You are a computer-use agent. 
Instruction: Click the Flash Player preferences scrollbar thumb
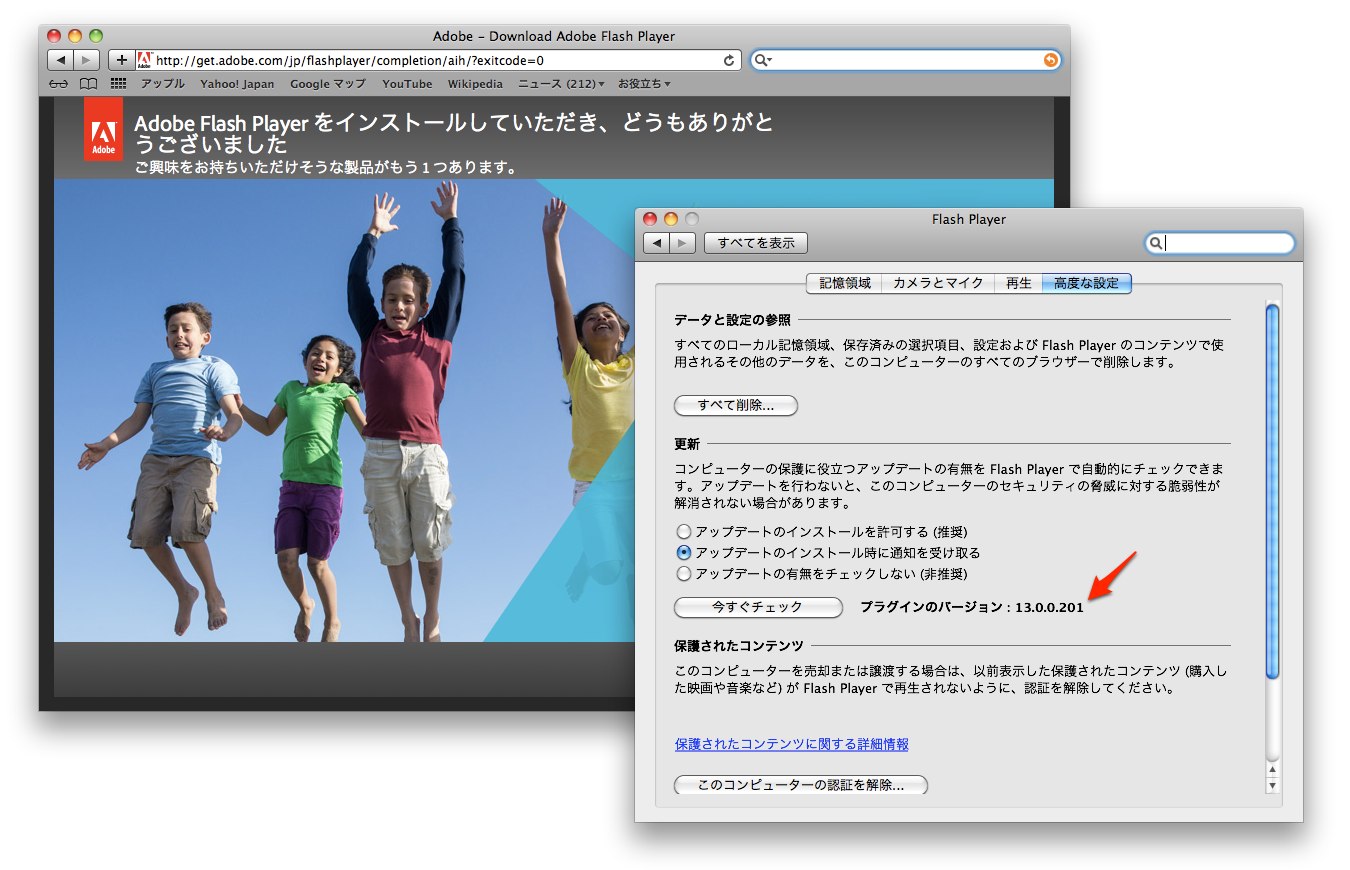[1273, 492]
